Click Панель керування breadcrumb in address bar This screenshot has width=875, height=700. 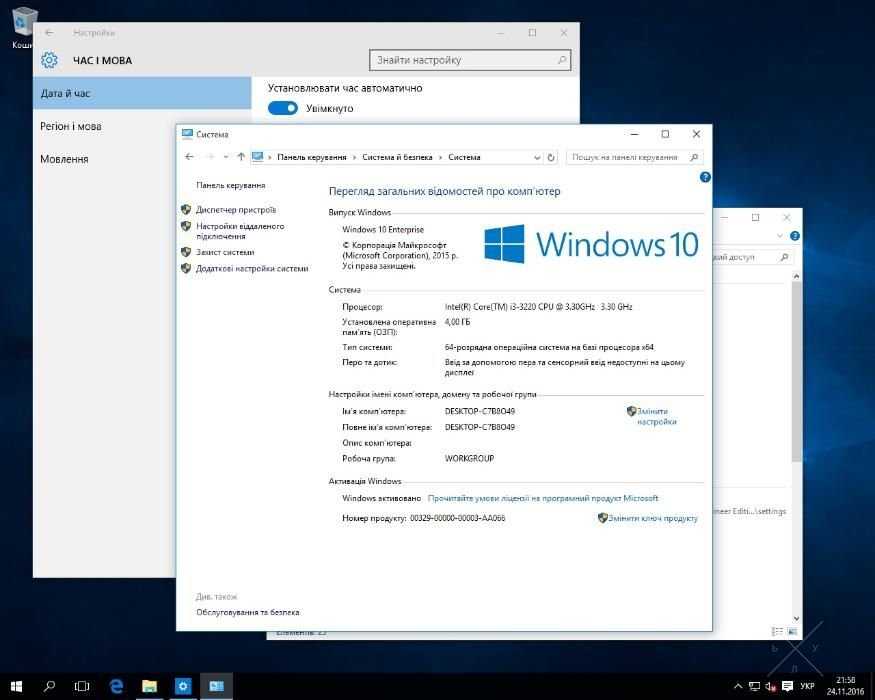click(312, 157)
